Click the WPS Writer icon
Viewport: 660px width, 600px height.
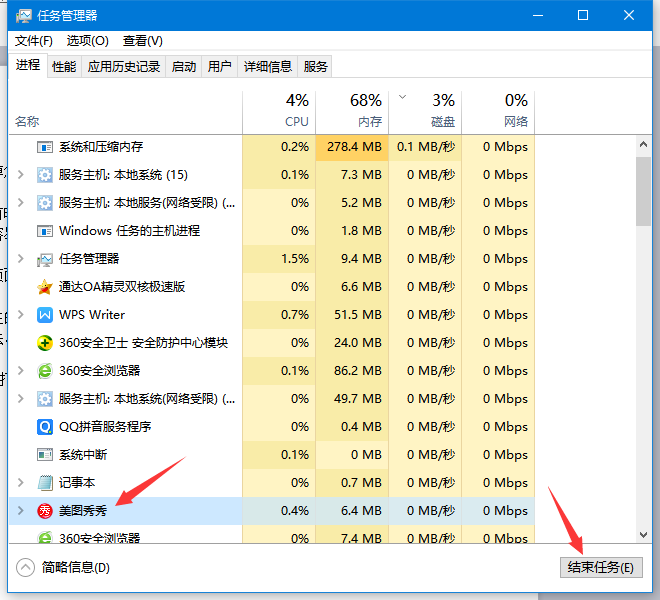pyautogui.click(x=45, y=315)
